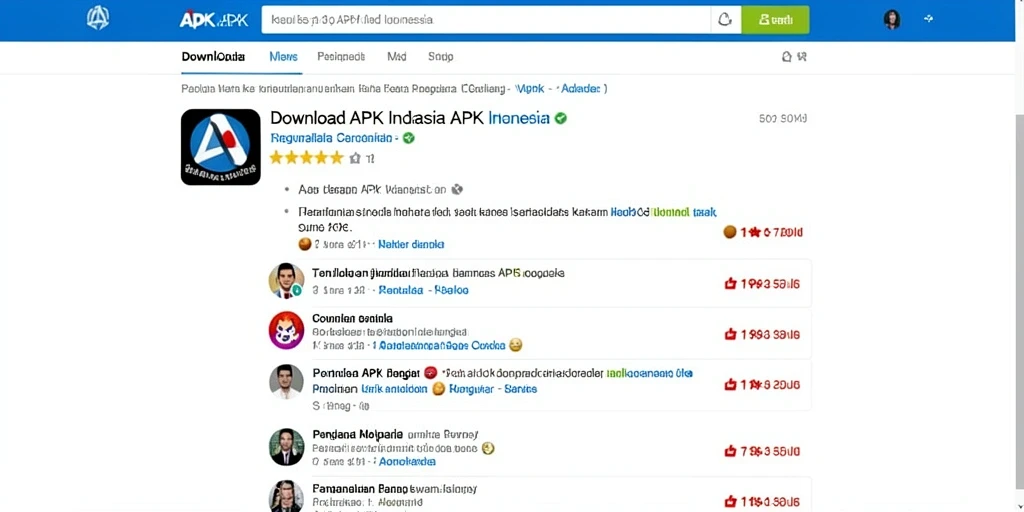Click the sparkle icon beside profile avatar
This screenshot has height=512, width=1024.
click(929, 19)
